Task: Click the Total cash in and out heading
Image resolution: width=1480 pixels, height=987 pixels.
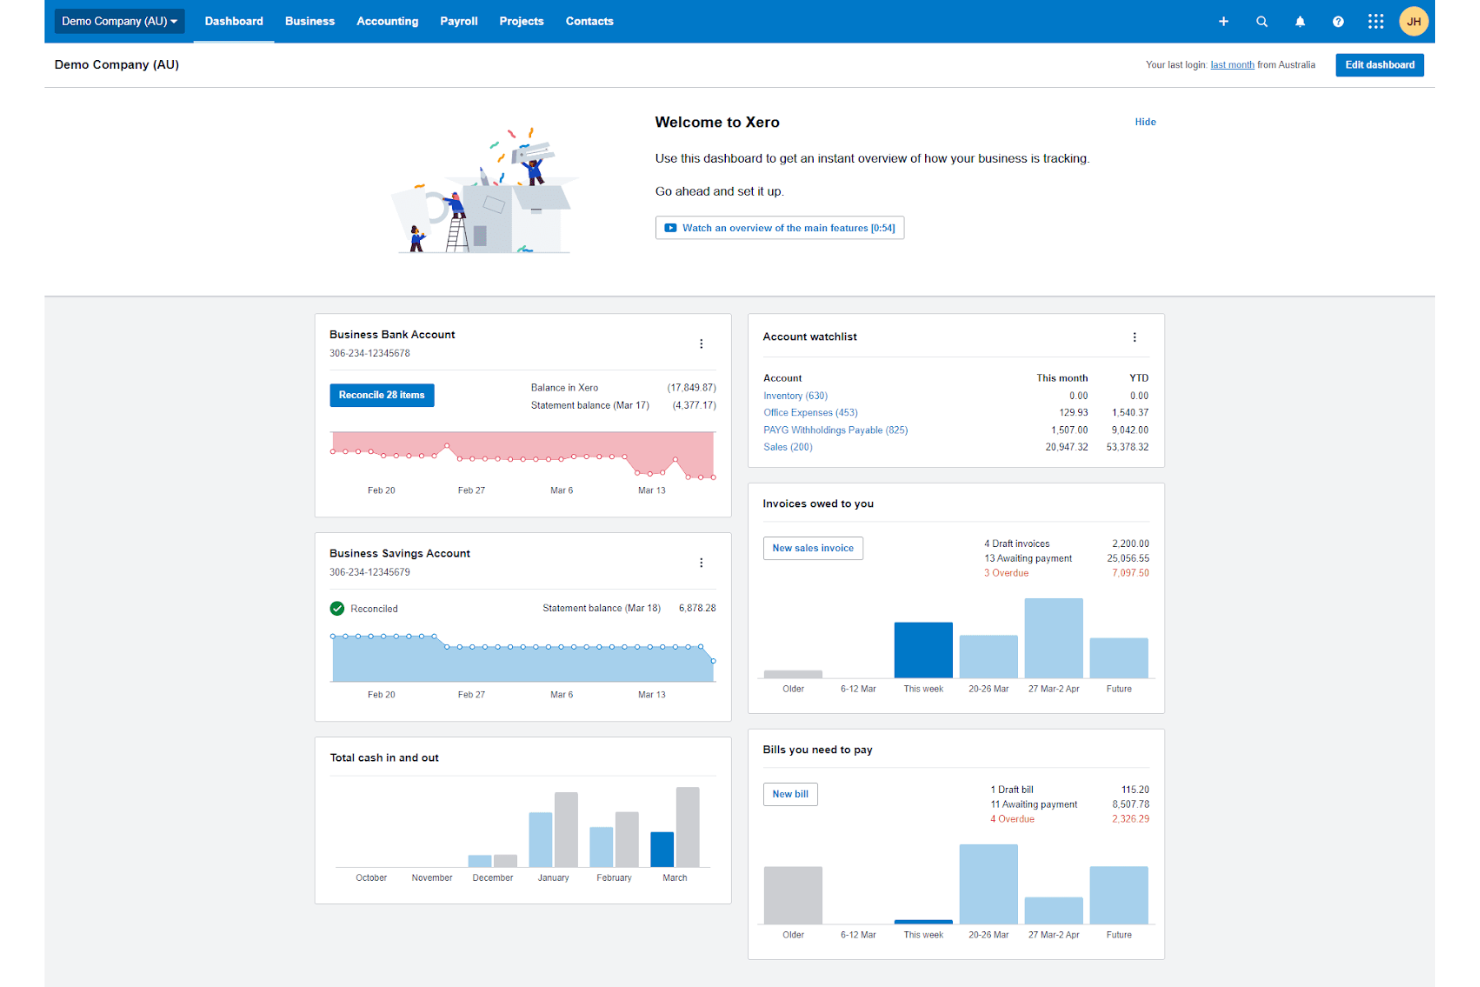Action: click(x=384, y=758)
